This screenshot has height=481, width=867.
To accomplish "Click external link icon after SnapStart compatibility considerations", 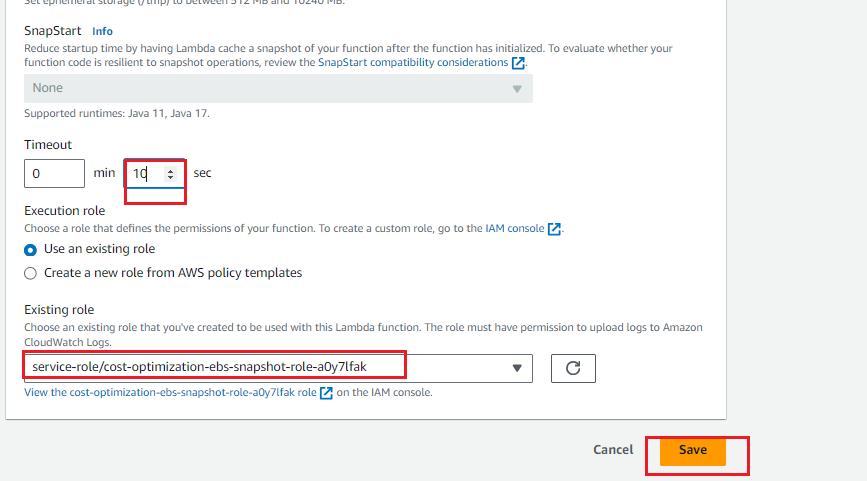I will [518, 63].
